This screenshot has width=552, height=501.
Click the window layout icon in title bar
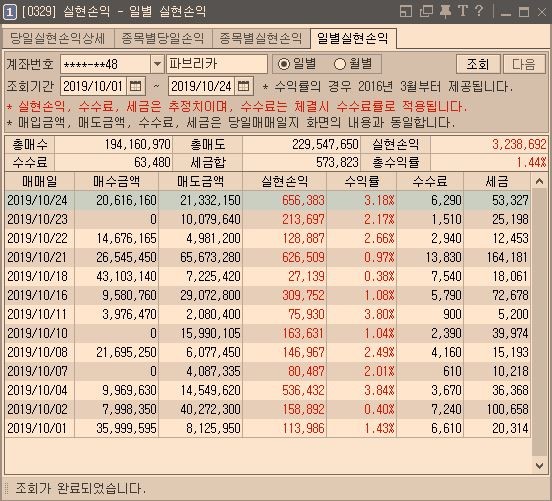coord(406,12)
